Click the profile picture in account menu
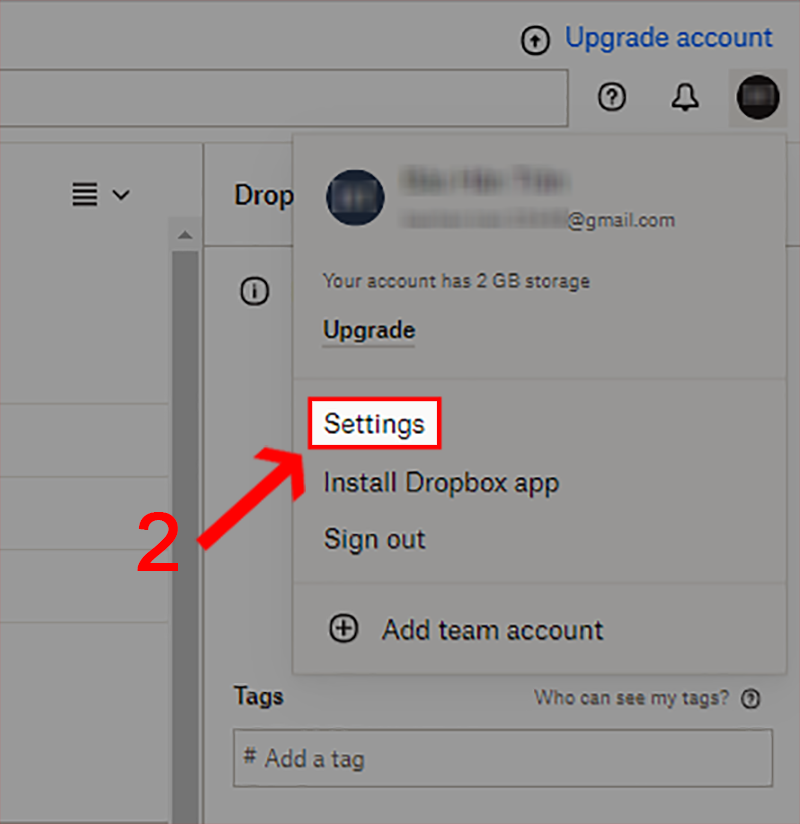This screenshot has height=824, width=800. 355,198
